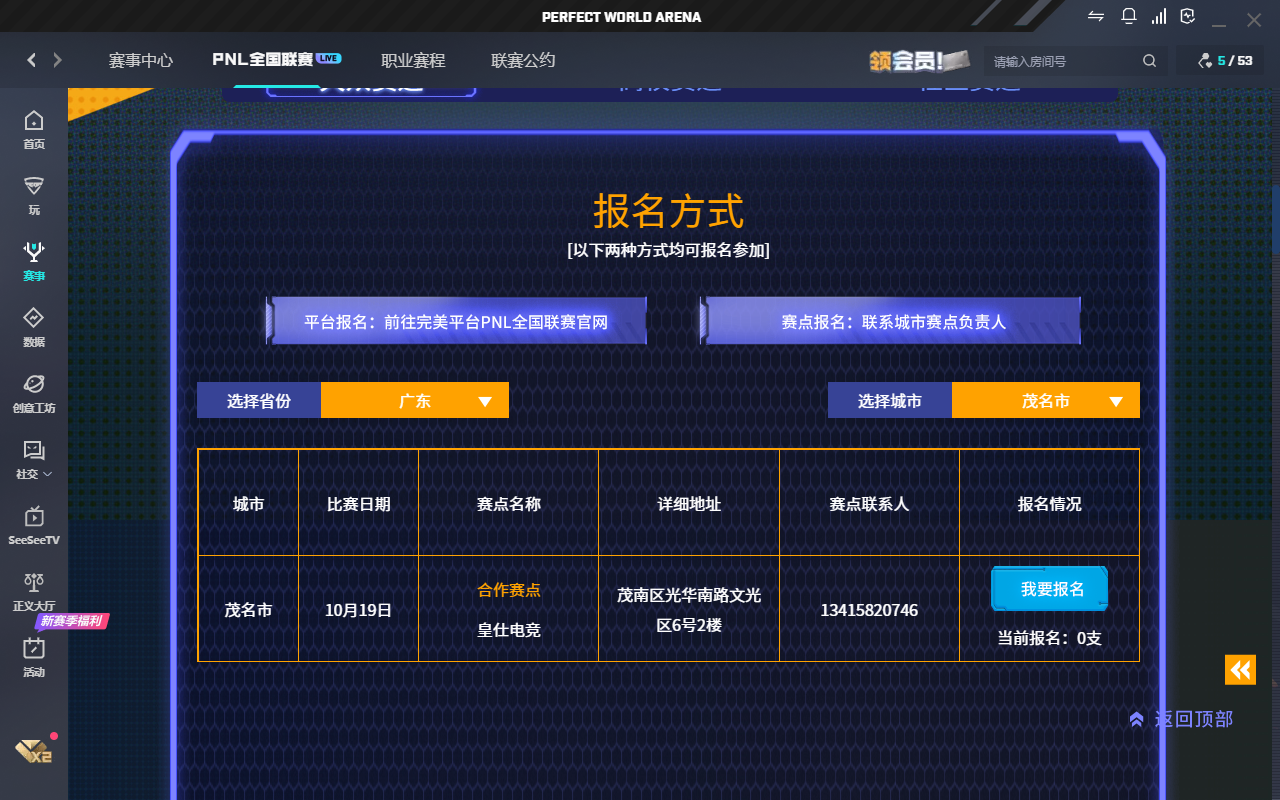Open the 5/53 online friends counter

1225,61
